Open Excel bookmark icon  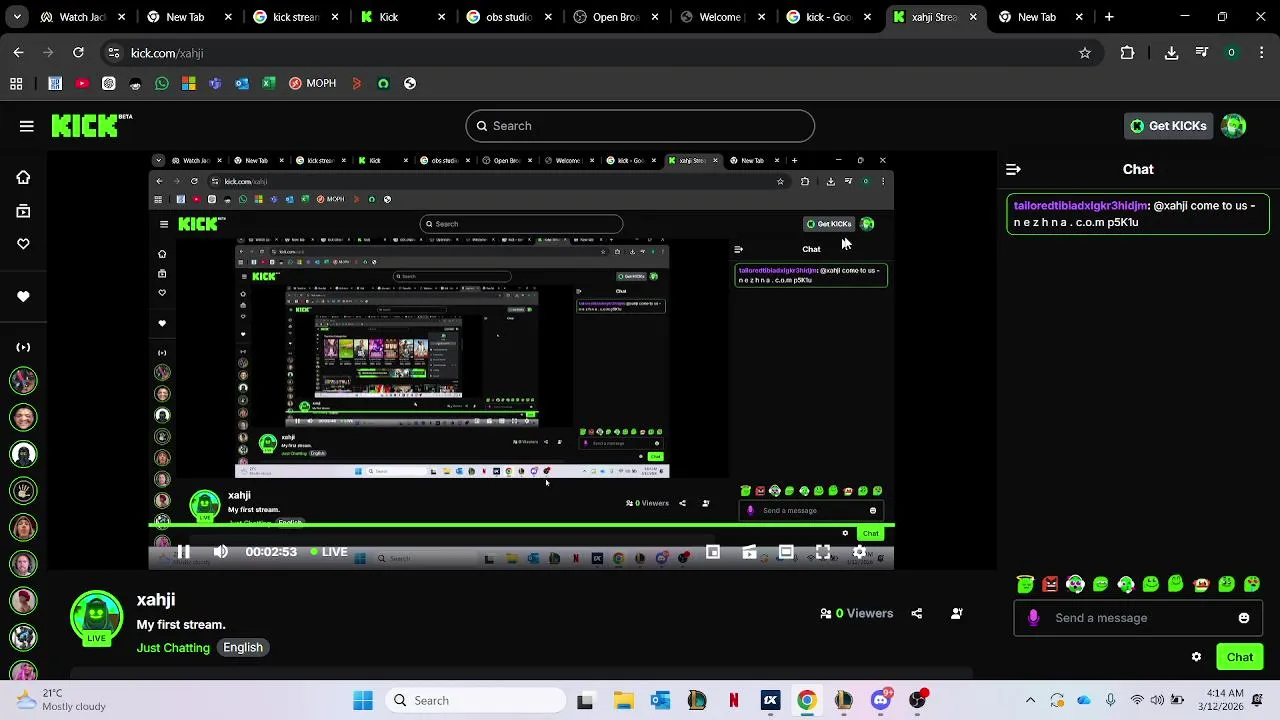click(x=268, y=84)
